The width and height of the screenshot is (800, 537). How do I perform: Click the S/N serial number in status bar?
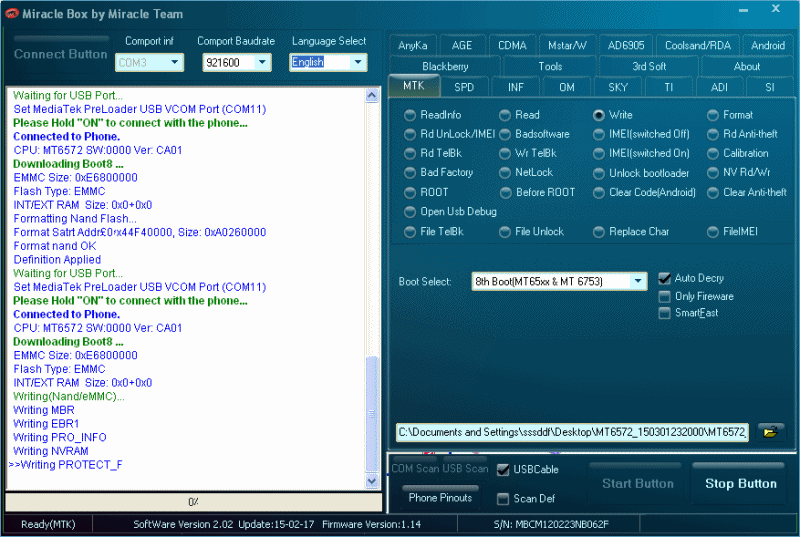pos(551,524)
